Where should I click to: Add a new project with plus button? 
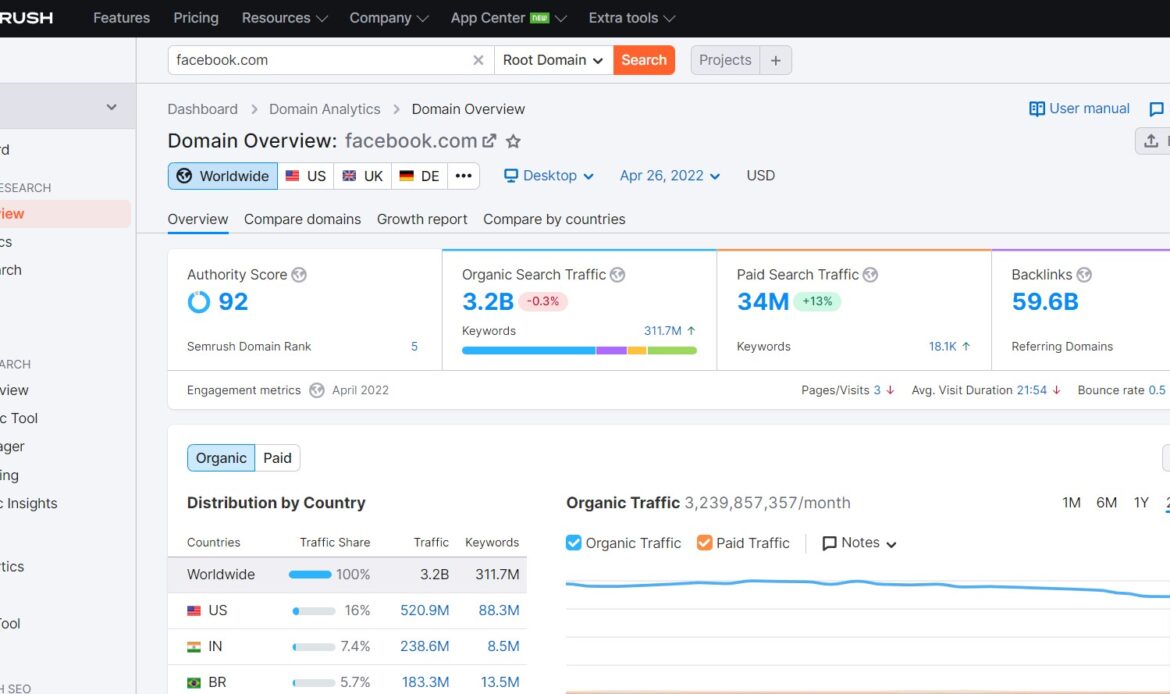[775, 60]
